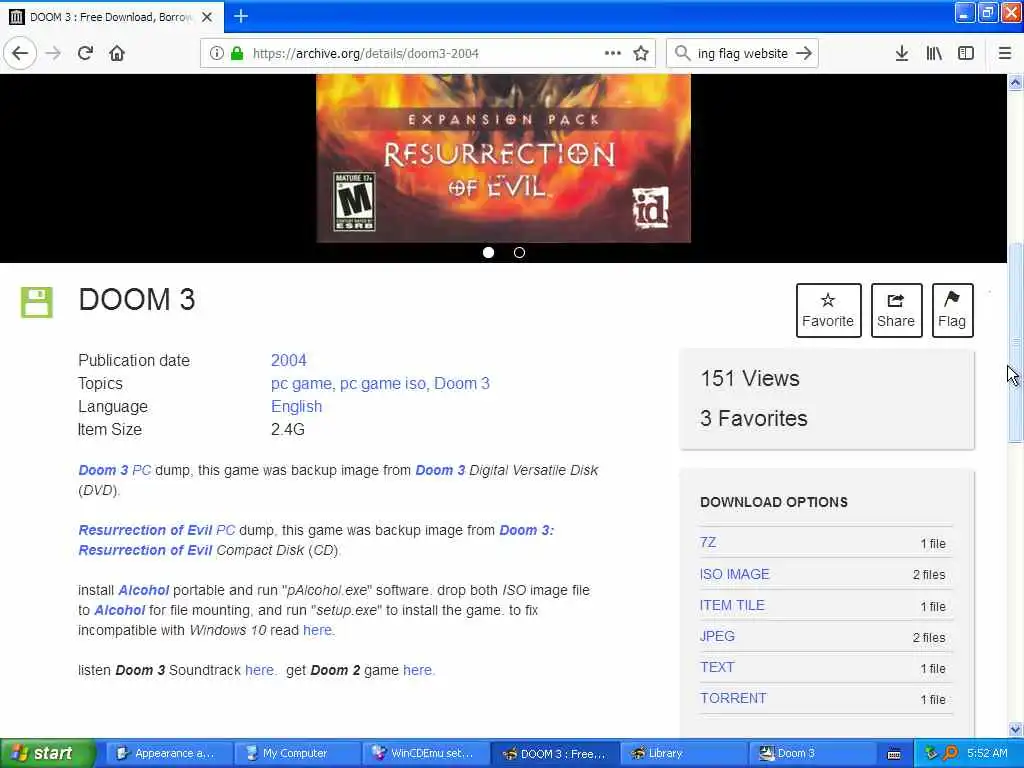Show site information icon in address bar
The width and height of the screenshot is (1024, 768).
tap(217, 54)
